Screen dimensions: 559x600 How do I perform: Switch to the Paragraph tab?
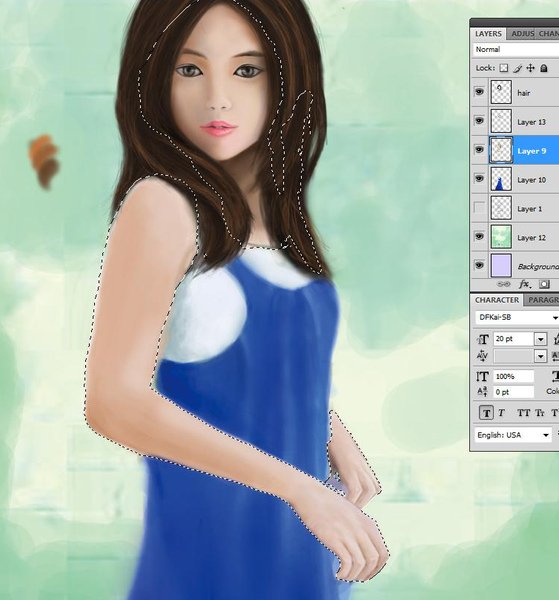pyautogui.click(x=543, y=300)
